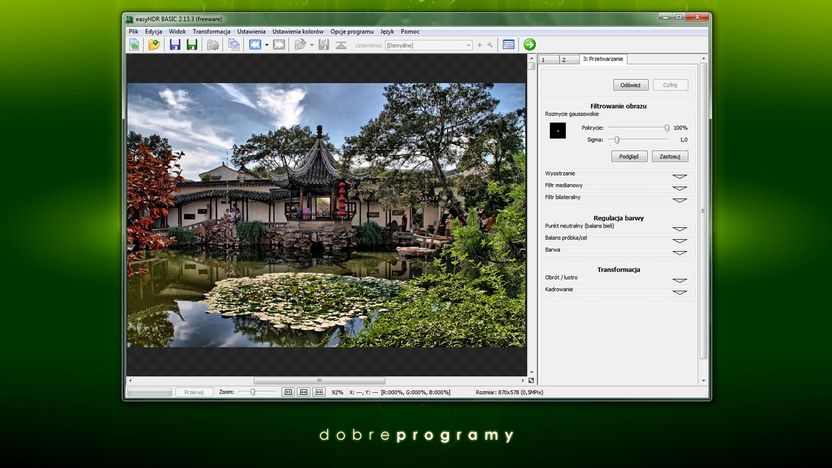Open the Widok menu
The image size is (832, 468).
(177, 31)
